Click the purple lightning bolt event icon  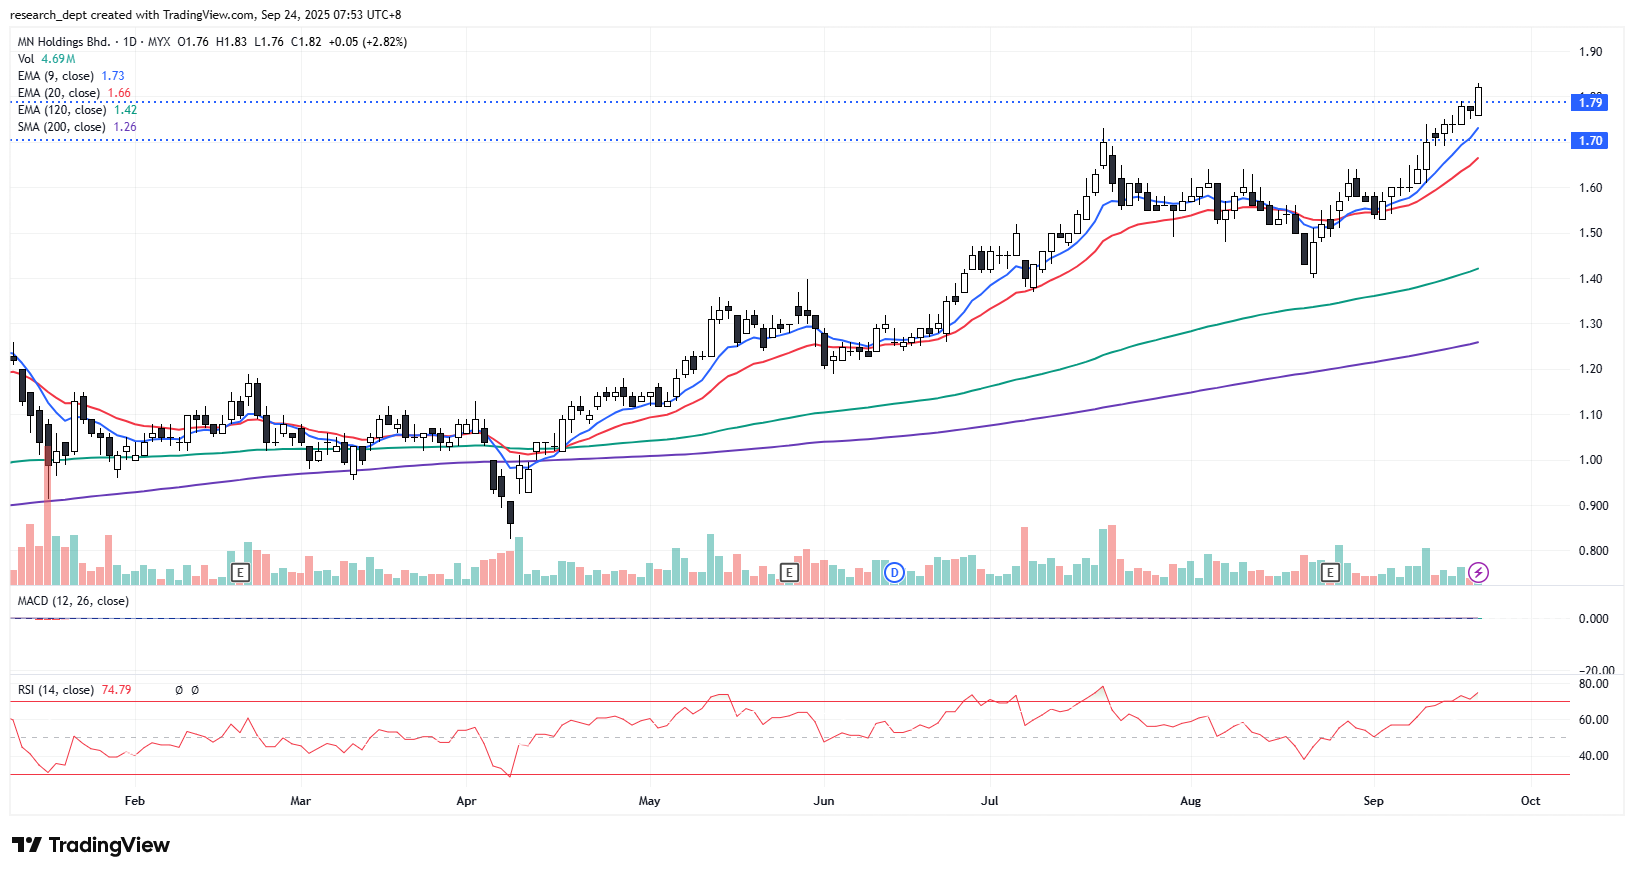click(1478, 573)
